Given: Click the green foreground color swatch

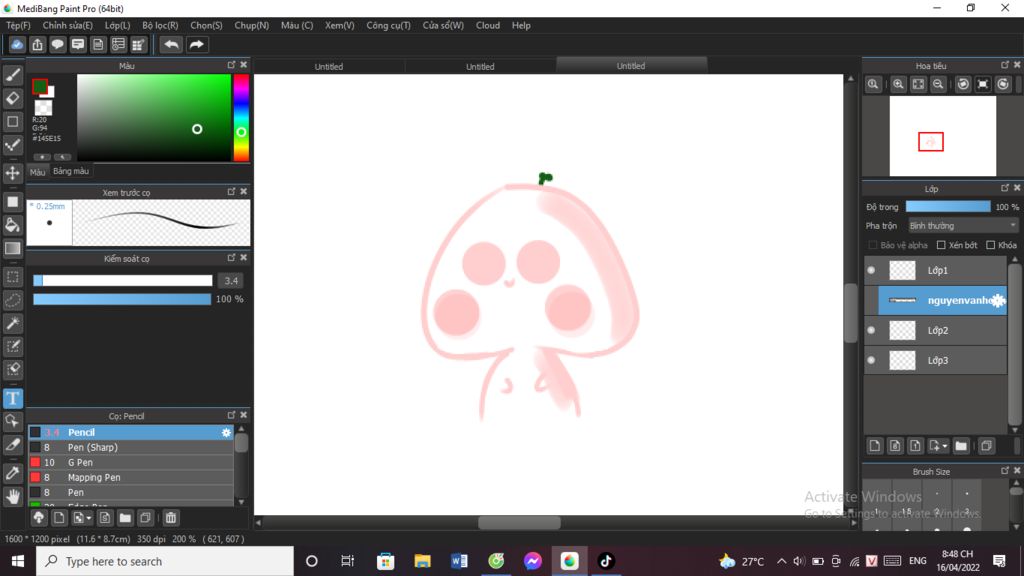Looking at the screenshot, I should pos(40,86).
